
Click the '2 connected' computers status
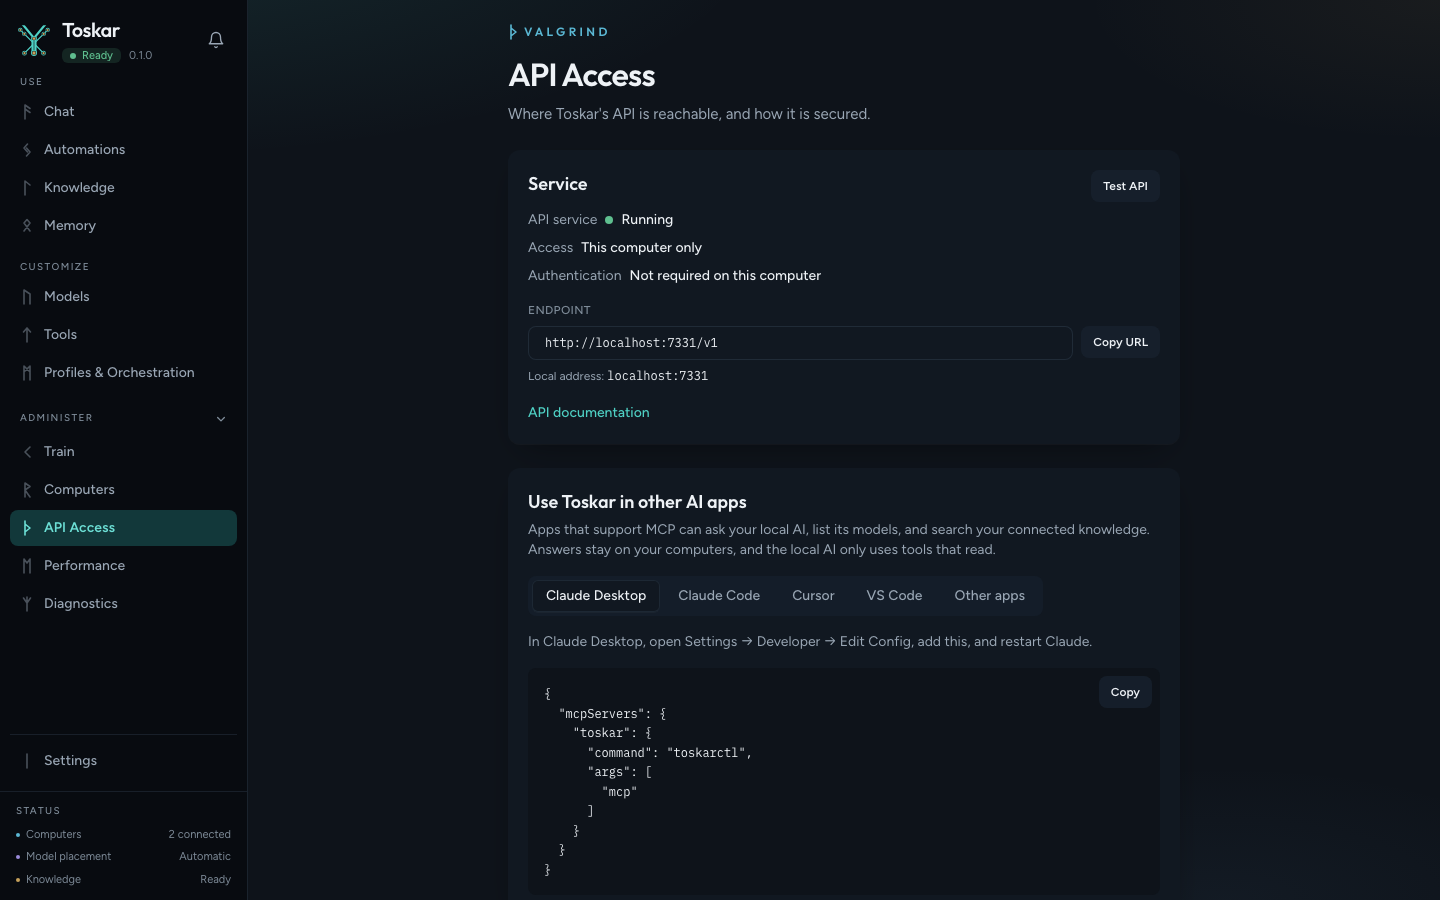(x=199, y=835)
